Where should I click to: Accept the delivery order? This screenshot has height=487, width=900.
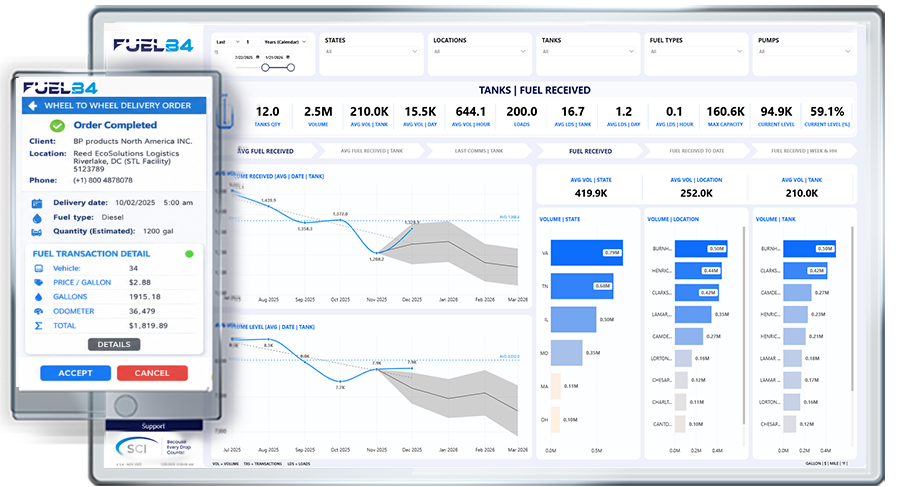coord(75,373)
